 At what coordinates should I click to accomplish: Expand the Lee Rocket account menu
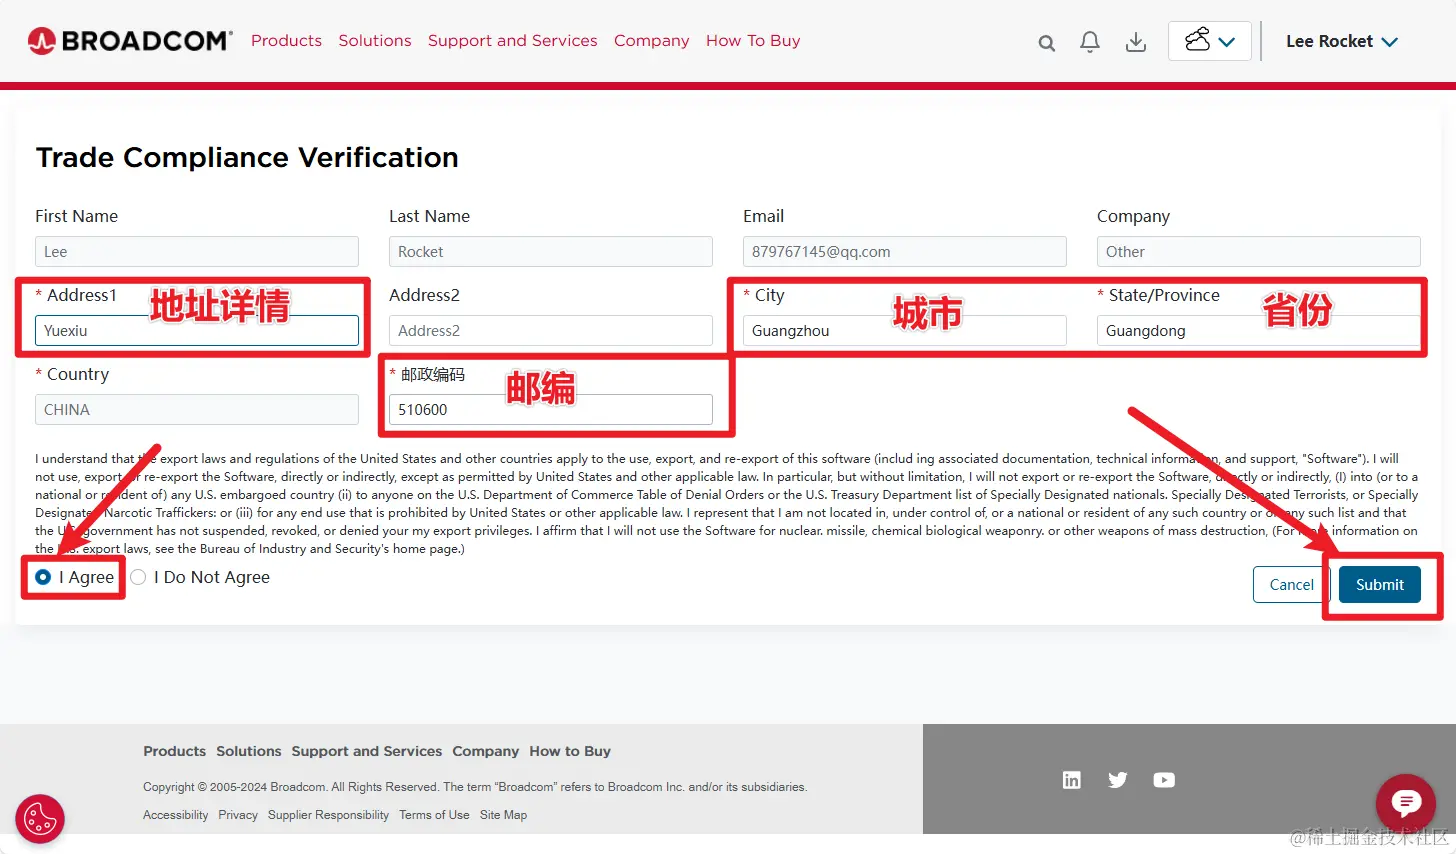pyautogui.click(x=1342, y=41)
